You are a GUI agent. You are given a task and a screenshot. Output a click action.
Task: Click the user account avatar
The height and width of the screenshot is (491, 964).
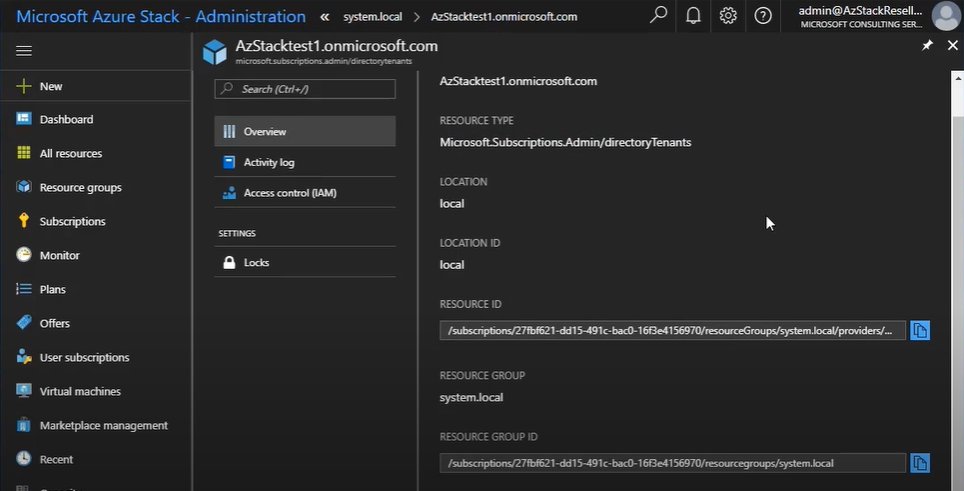click(x=945, y=17)
